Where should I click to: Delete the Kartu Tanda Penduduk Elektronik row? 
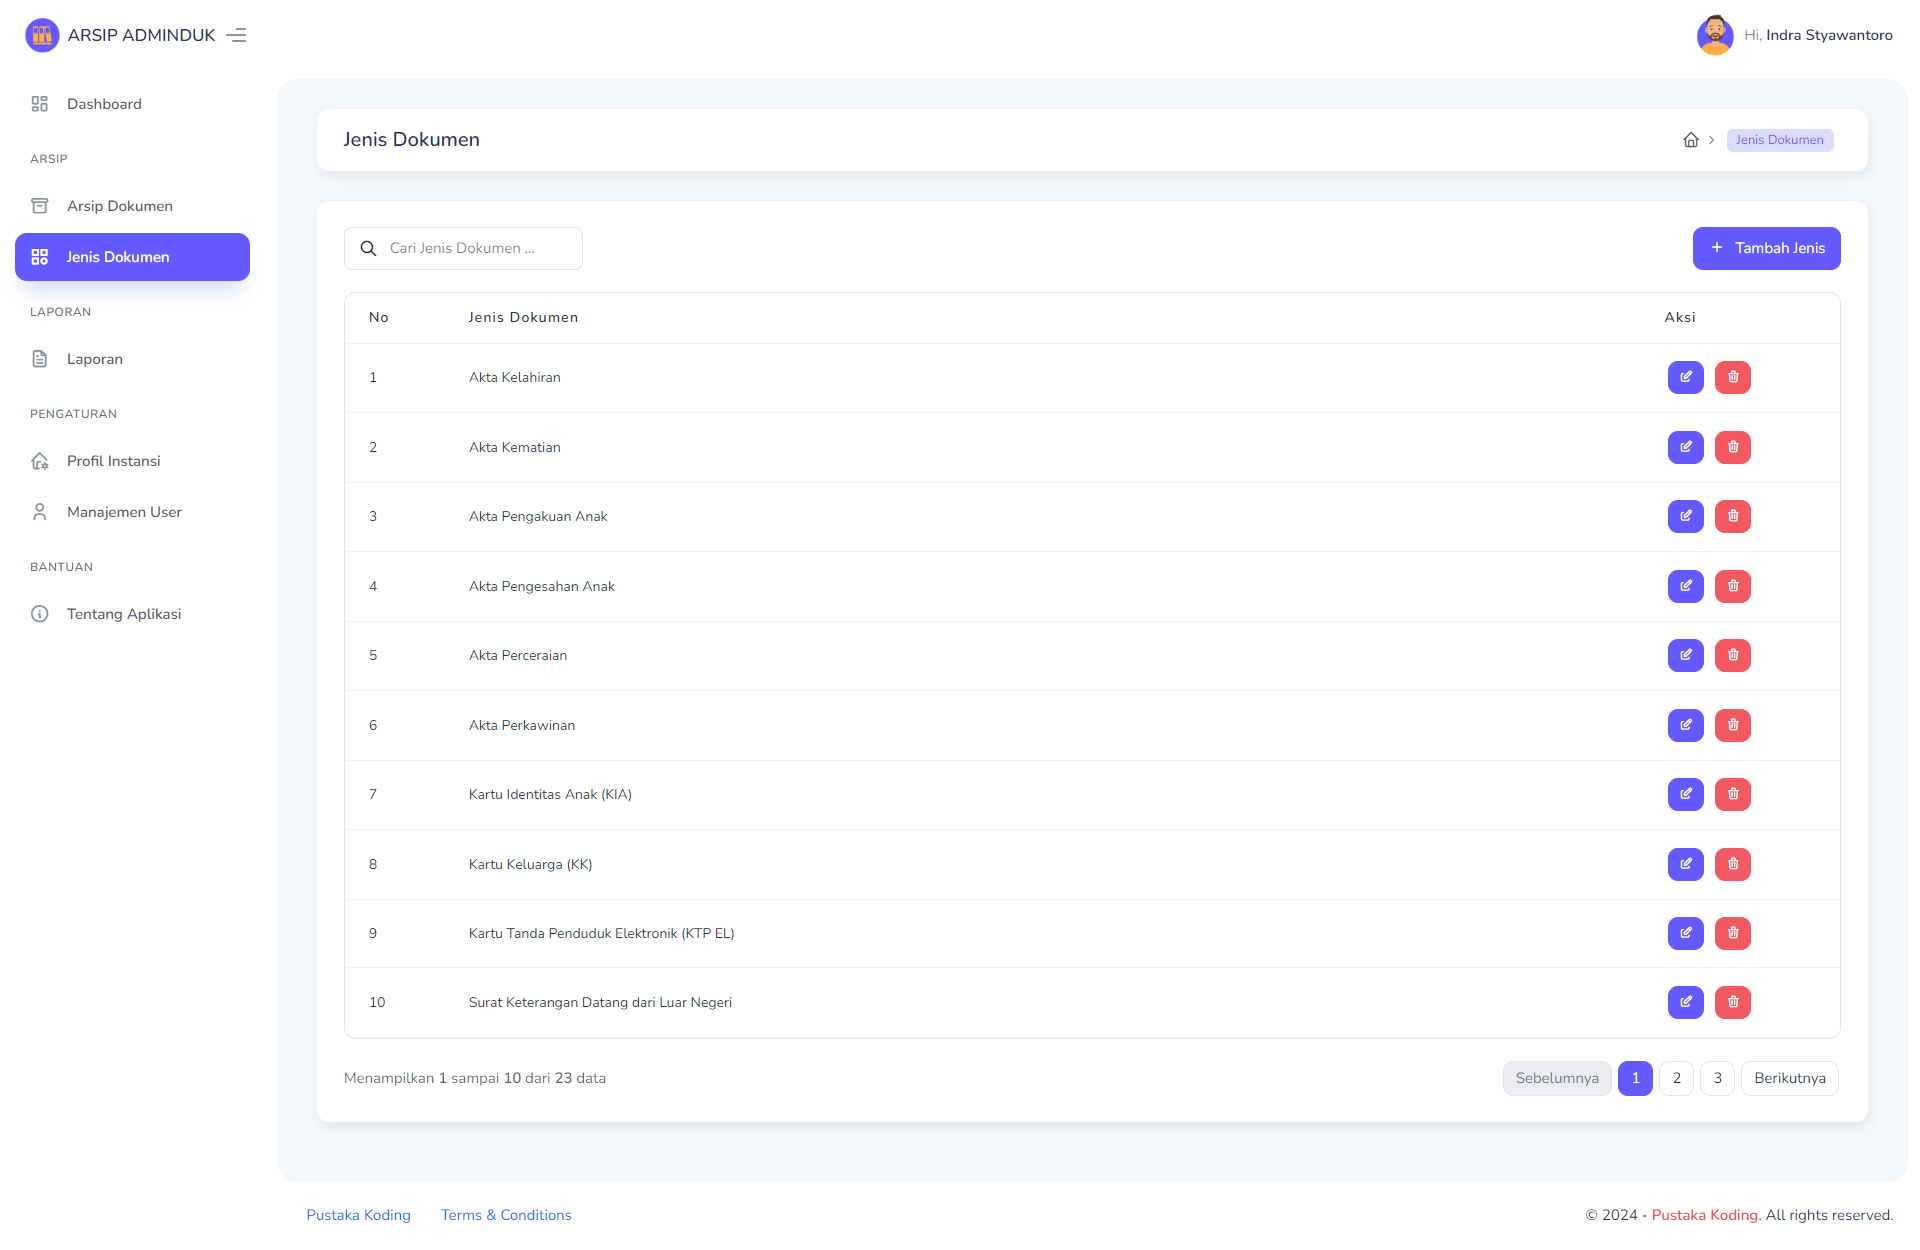pos(1733,933)
